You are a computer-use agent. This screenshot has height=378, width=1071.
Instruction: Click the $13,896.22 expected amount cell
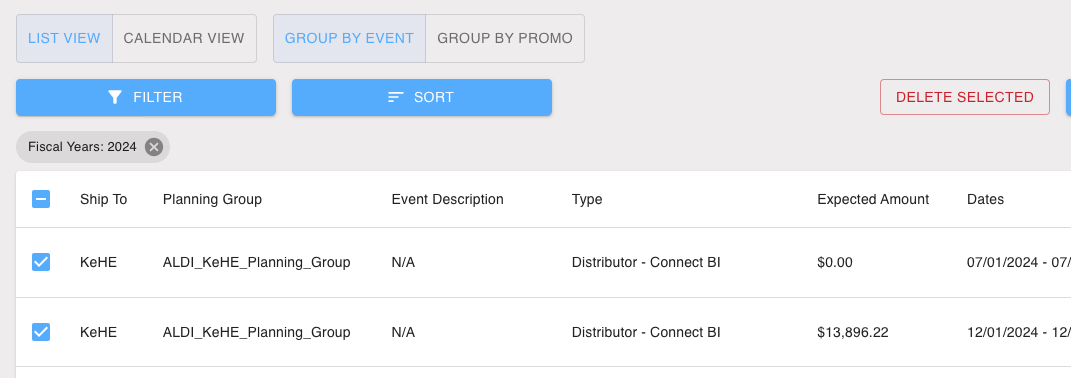click(852, 333)
